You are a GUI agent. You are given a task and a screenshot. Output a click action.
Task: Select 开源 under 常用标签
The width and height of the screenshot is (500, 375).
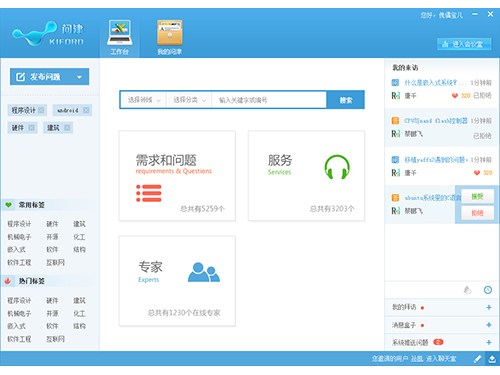pos(52,237)
